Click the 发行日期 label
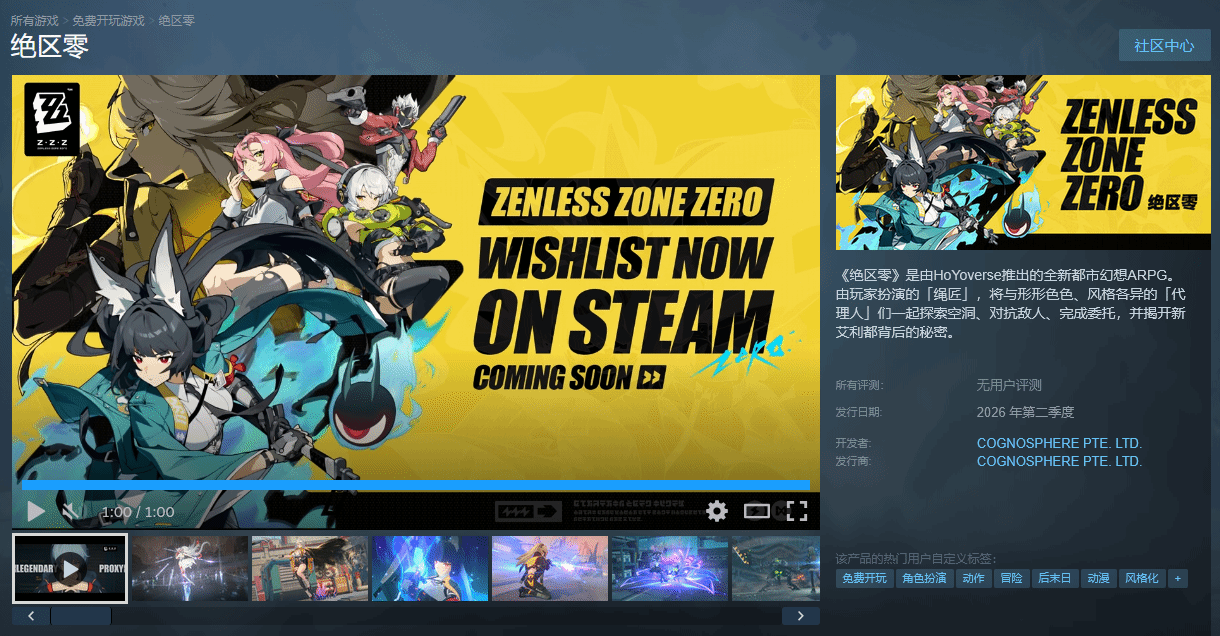The width and height of the screenshot is (1220, 636). pyautogui.click(x=859, y=412)
